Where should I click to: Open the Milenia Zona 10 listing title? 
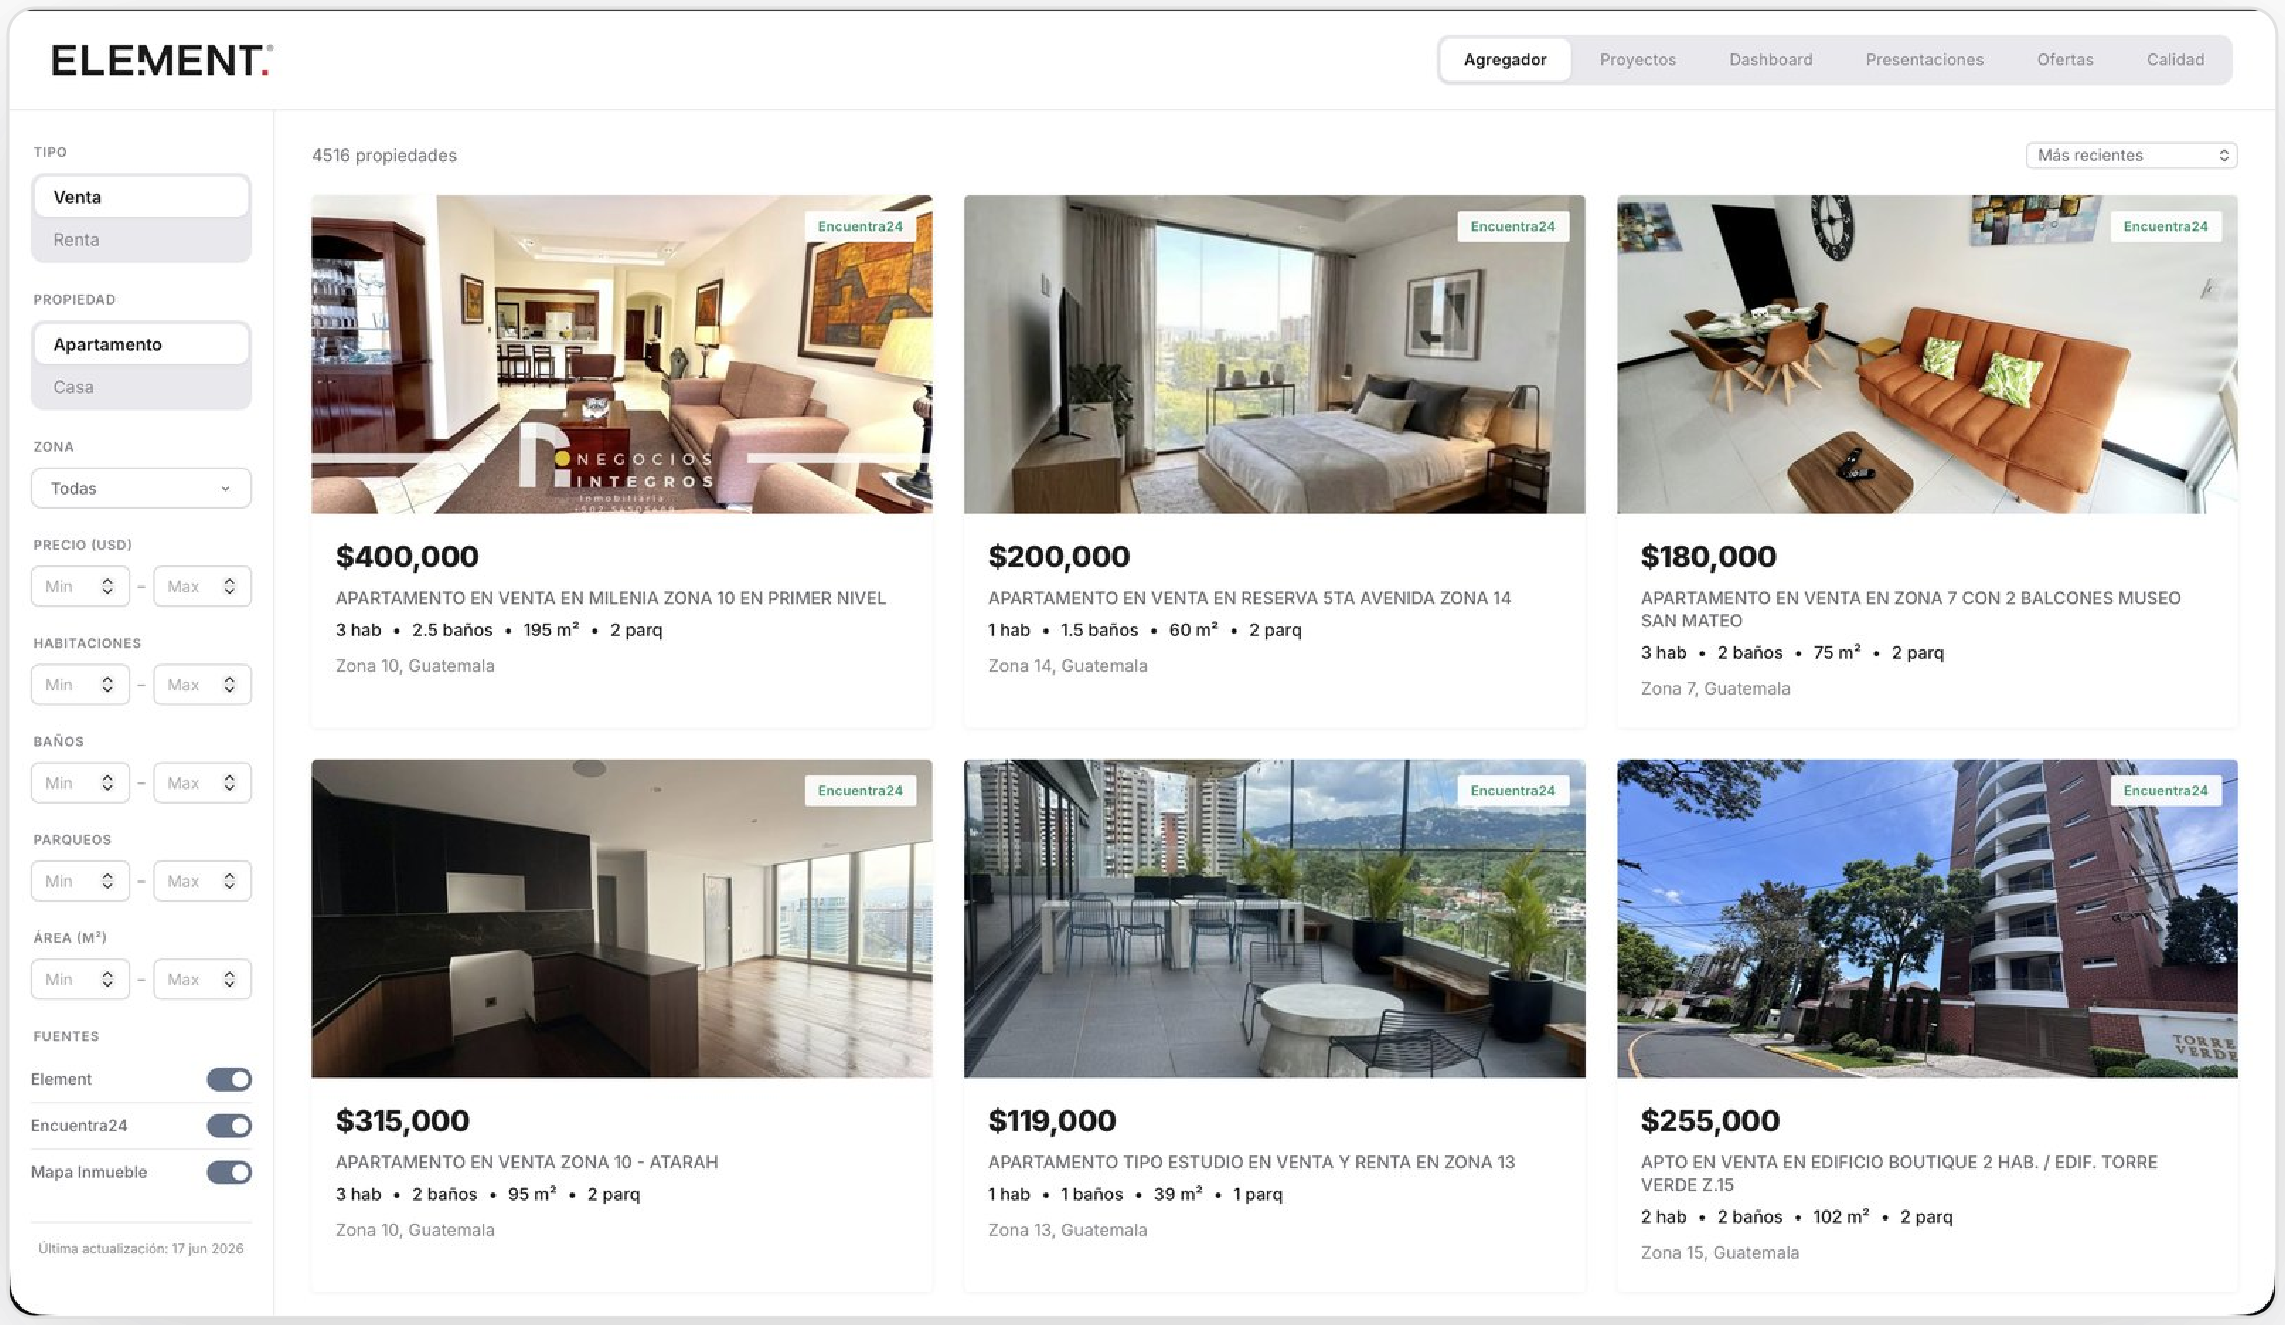point(610,598)
